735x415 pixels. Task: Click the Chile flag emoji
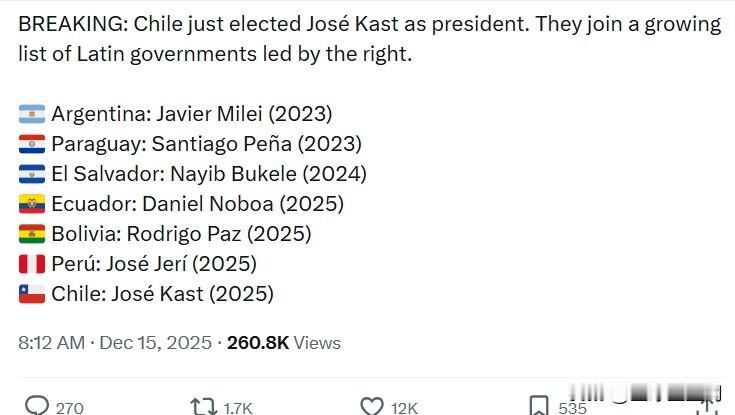pyautogui.click(x=31, y=294)
